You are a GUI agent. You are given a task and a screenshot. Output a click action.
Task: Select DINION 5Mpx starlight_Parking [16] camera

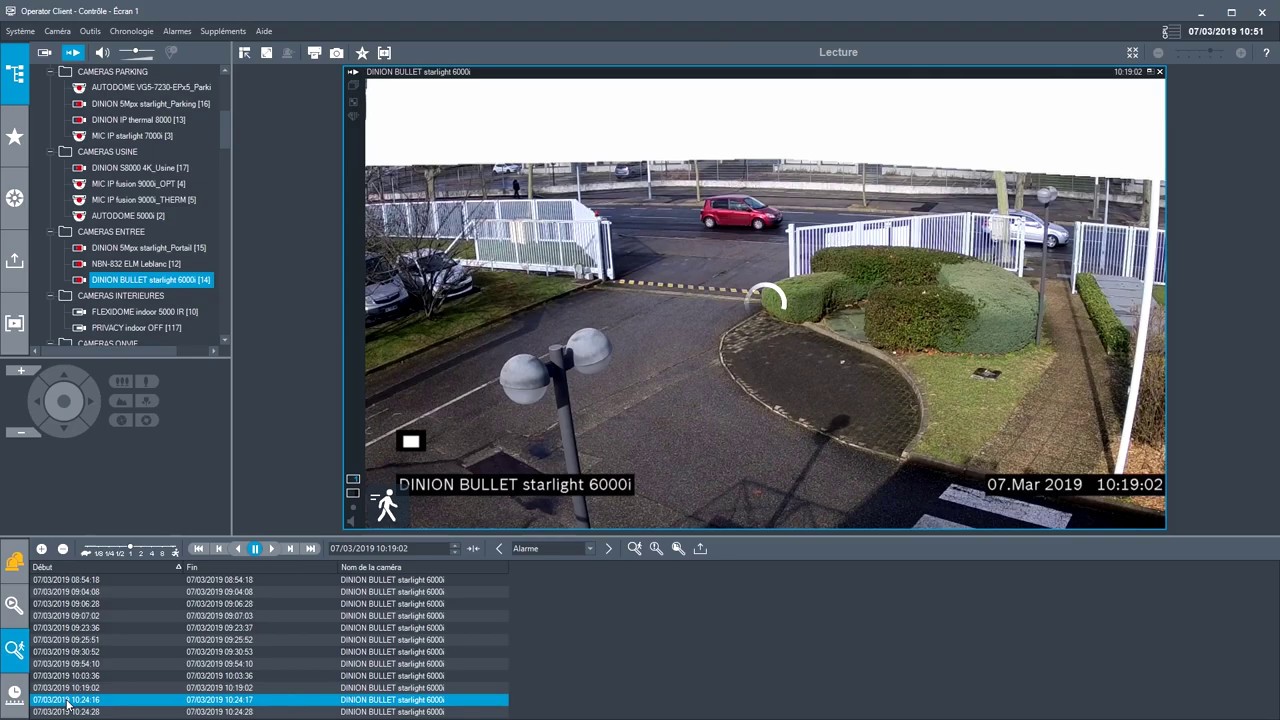[151, 104]
